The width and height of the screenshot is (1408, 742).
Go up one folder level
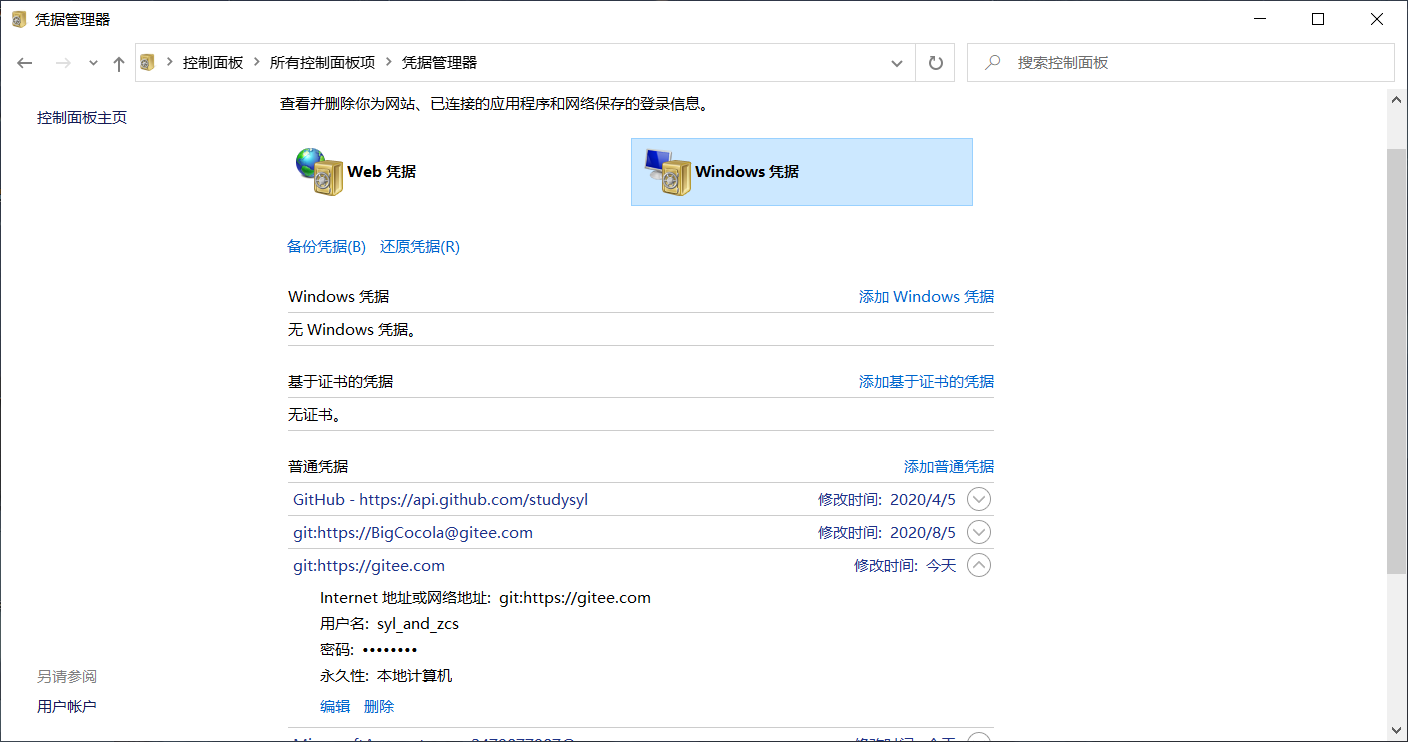point(119,63)
